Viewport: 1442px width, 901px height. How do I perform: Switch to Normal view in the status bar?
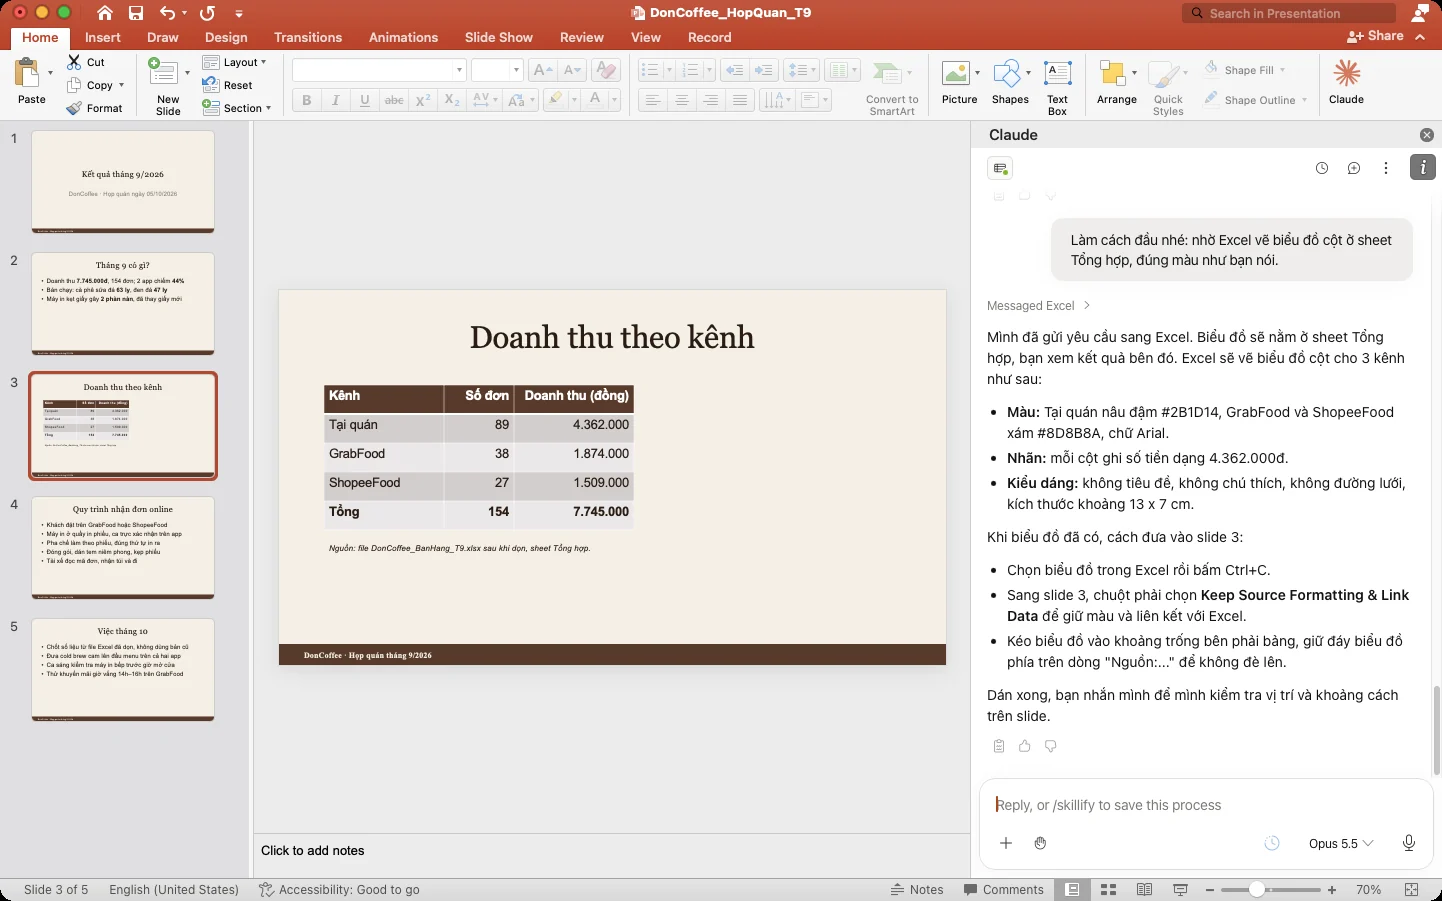(x=1073, y=889)
